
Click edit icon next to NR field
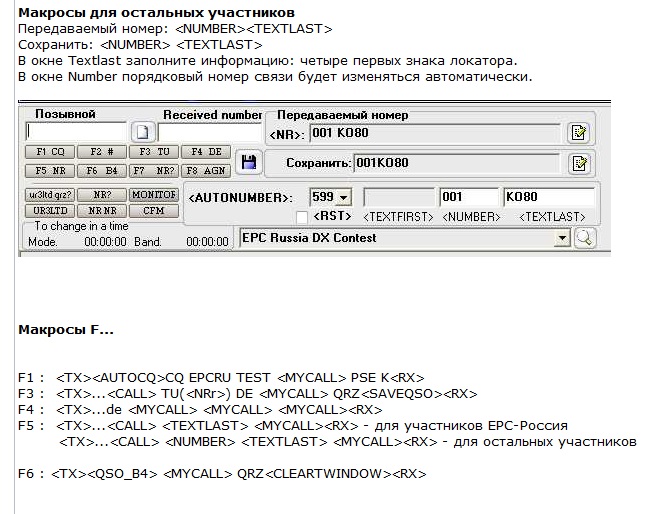(578, 132)
